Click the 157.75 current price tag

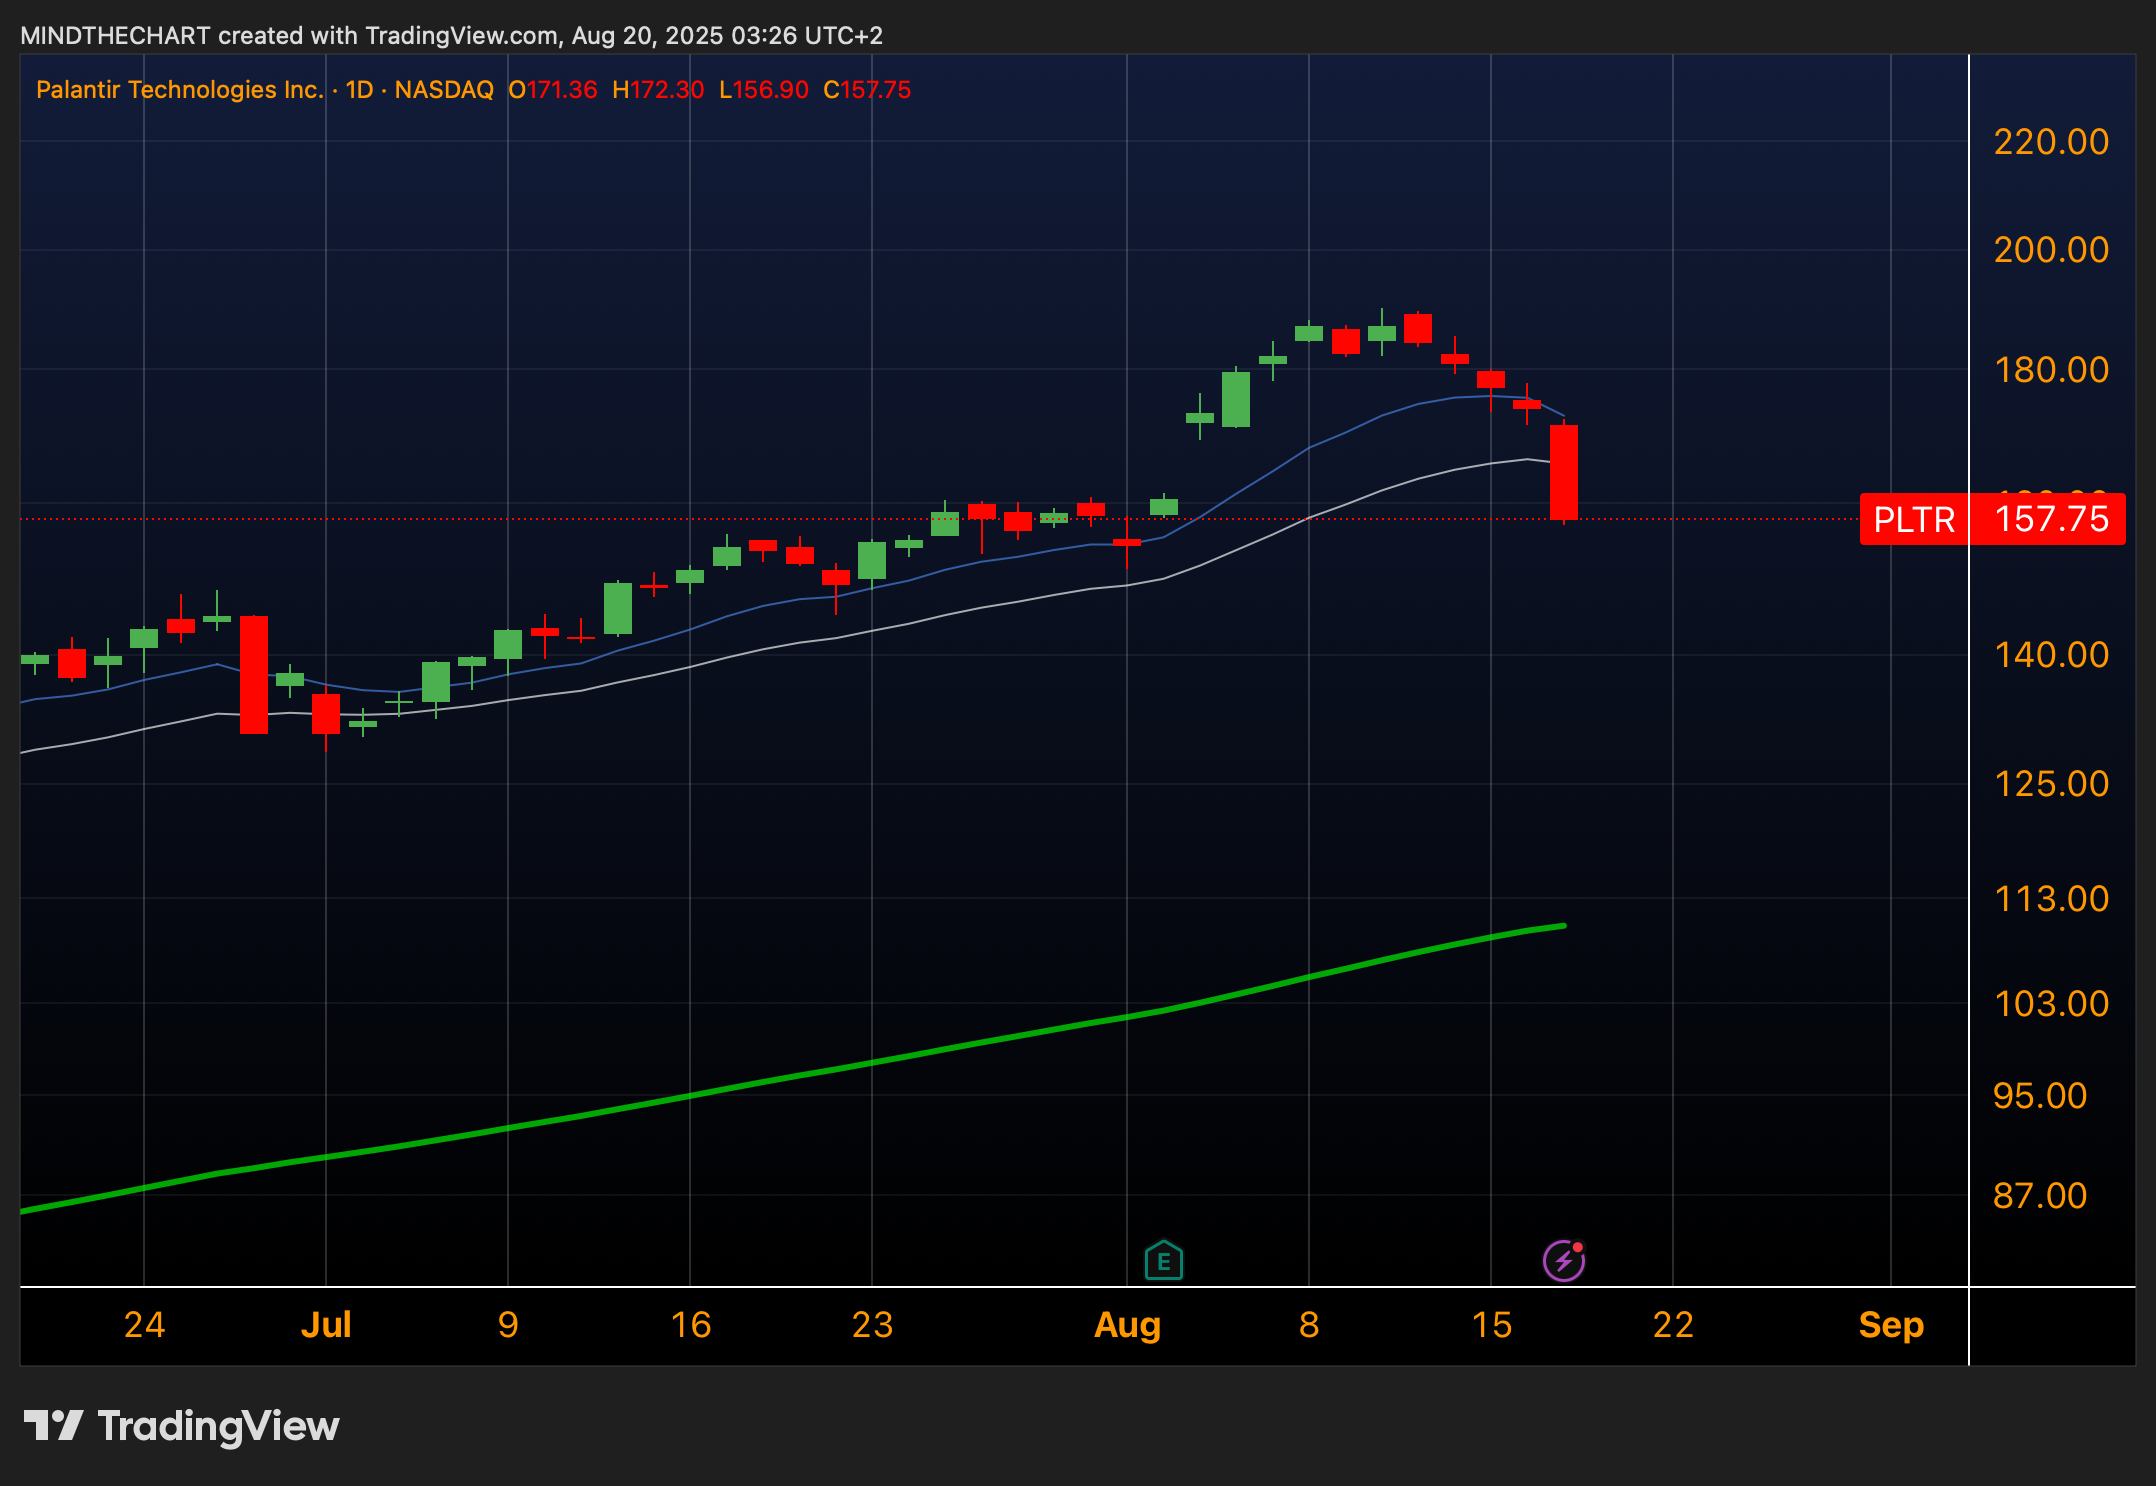(2050, 520)
